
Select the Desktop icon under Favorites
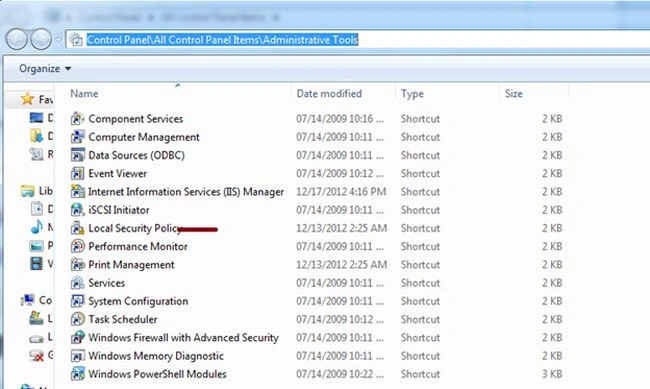click(x=36, y=118)
